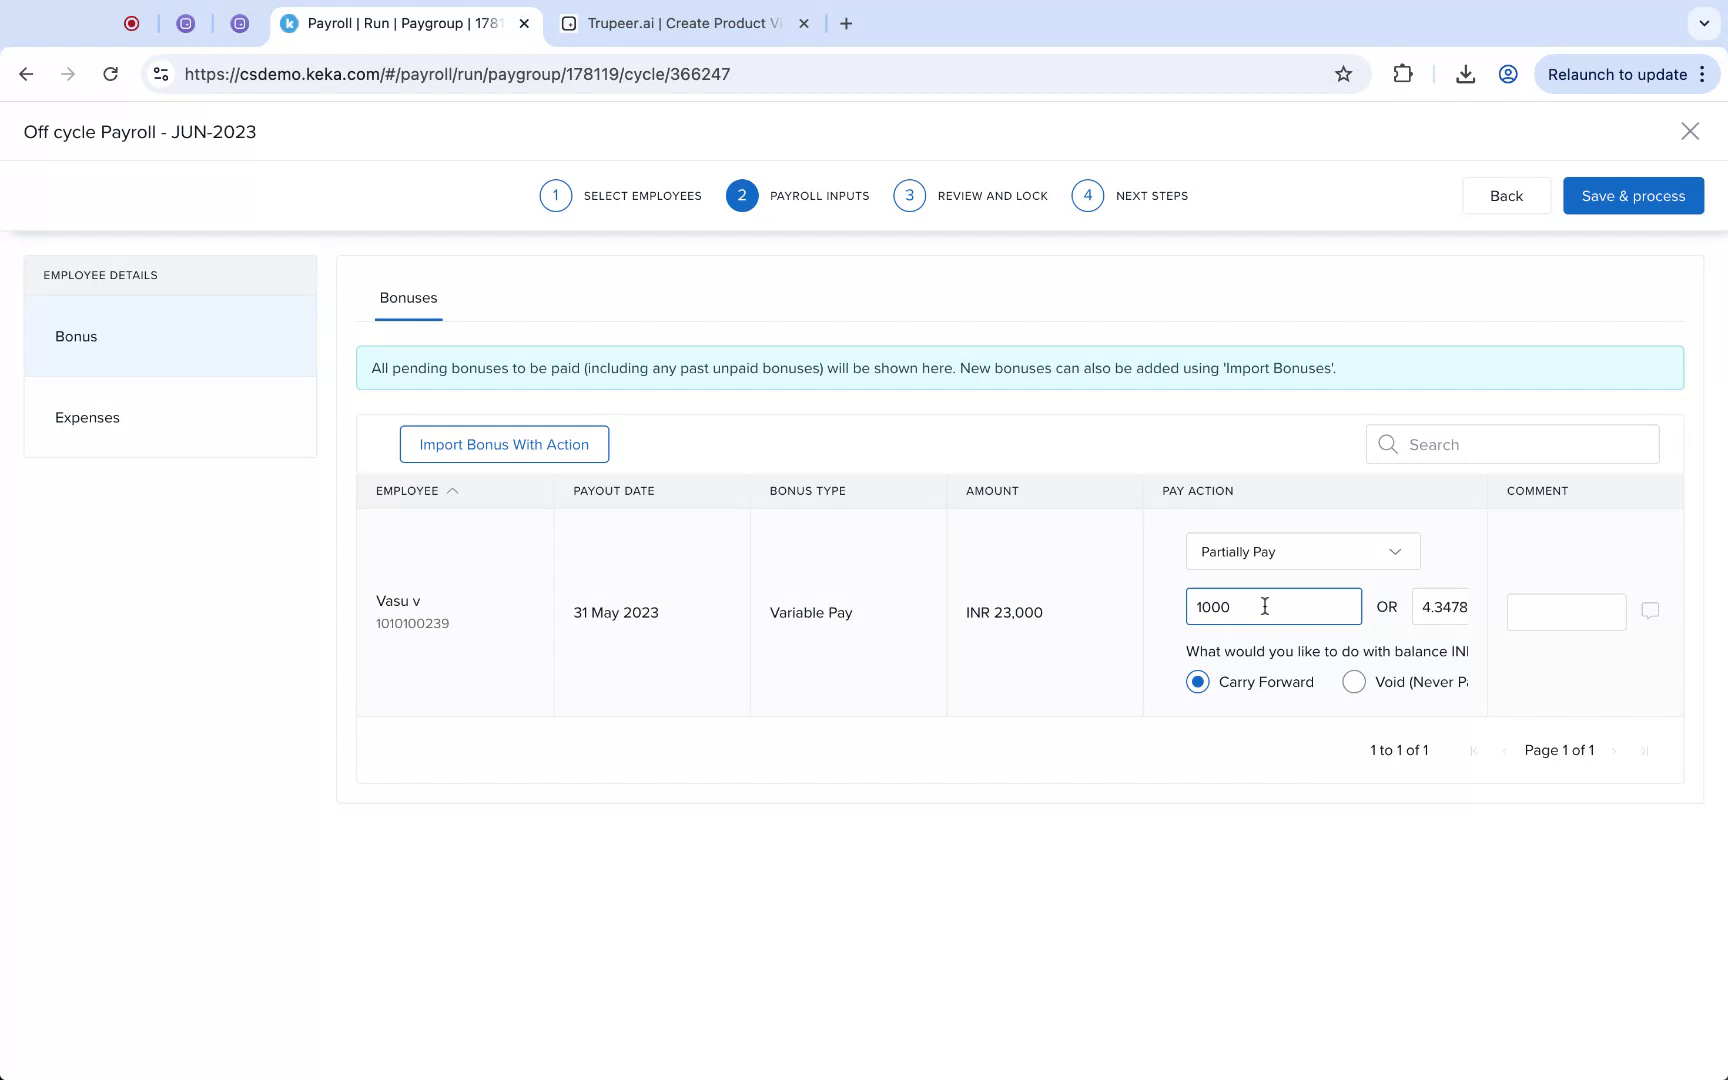
Task: Open the Partially Pay dropdown
Action: 1301,551
